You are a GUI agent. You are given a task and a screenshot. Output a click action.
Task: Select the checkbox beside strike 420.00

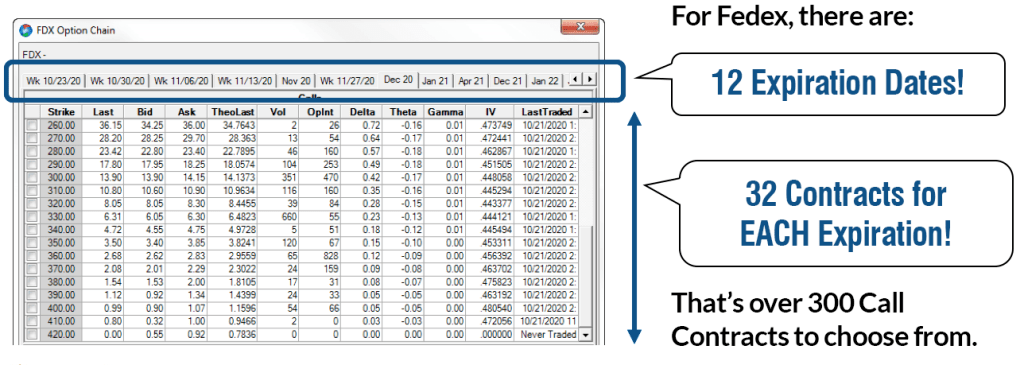click(x=32, y=334)
